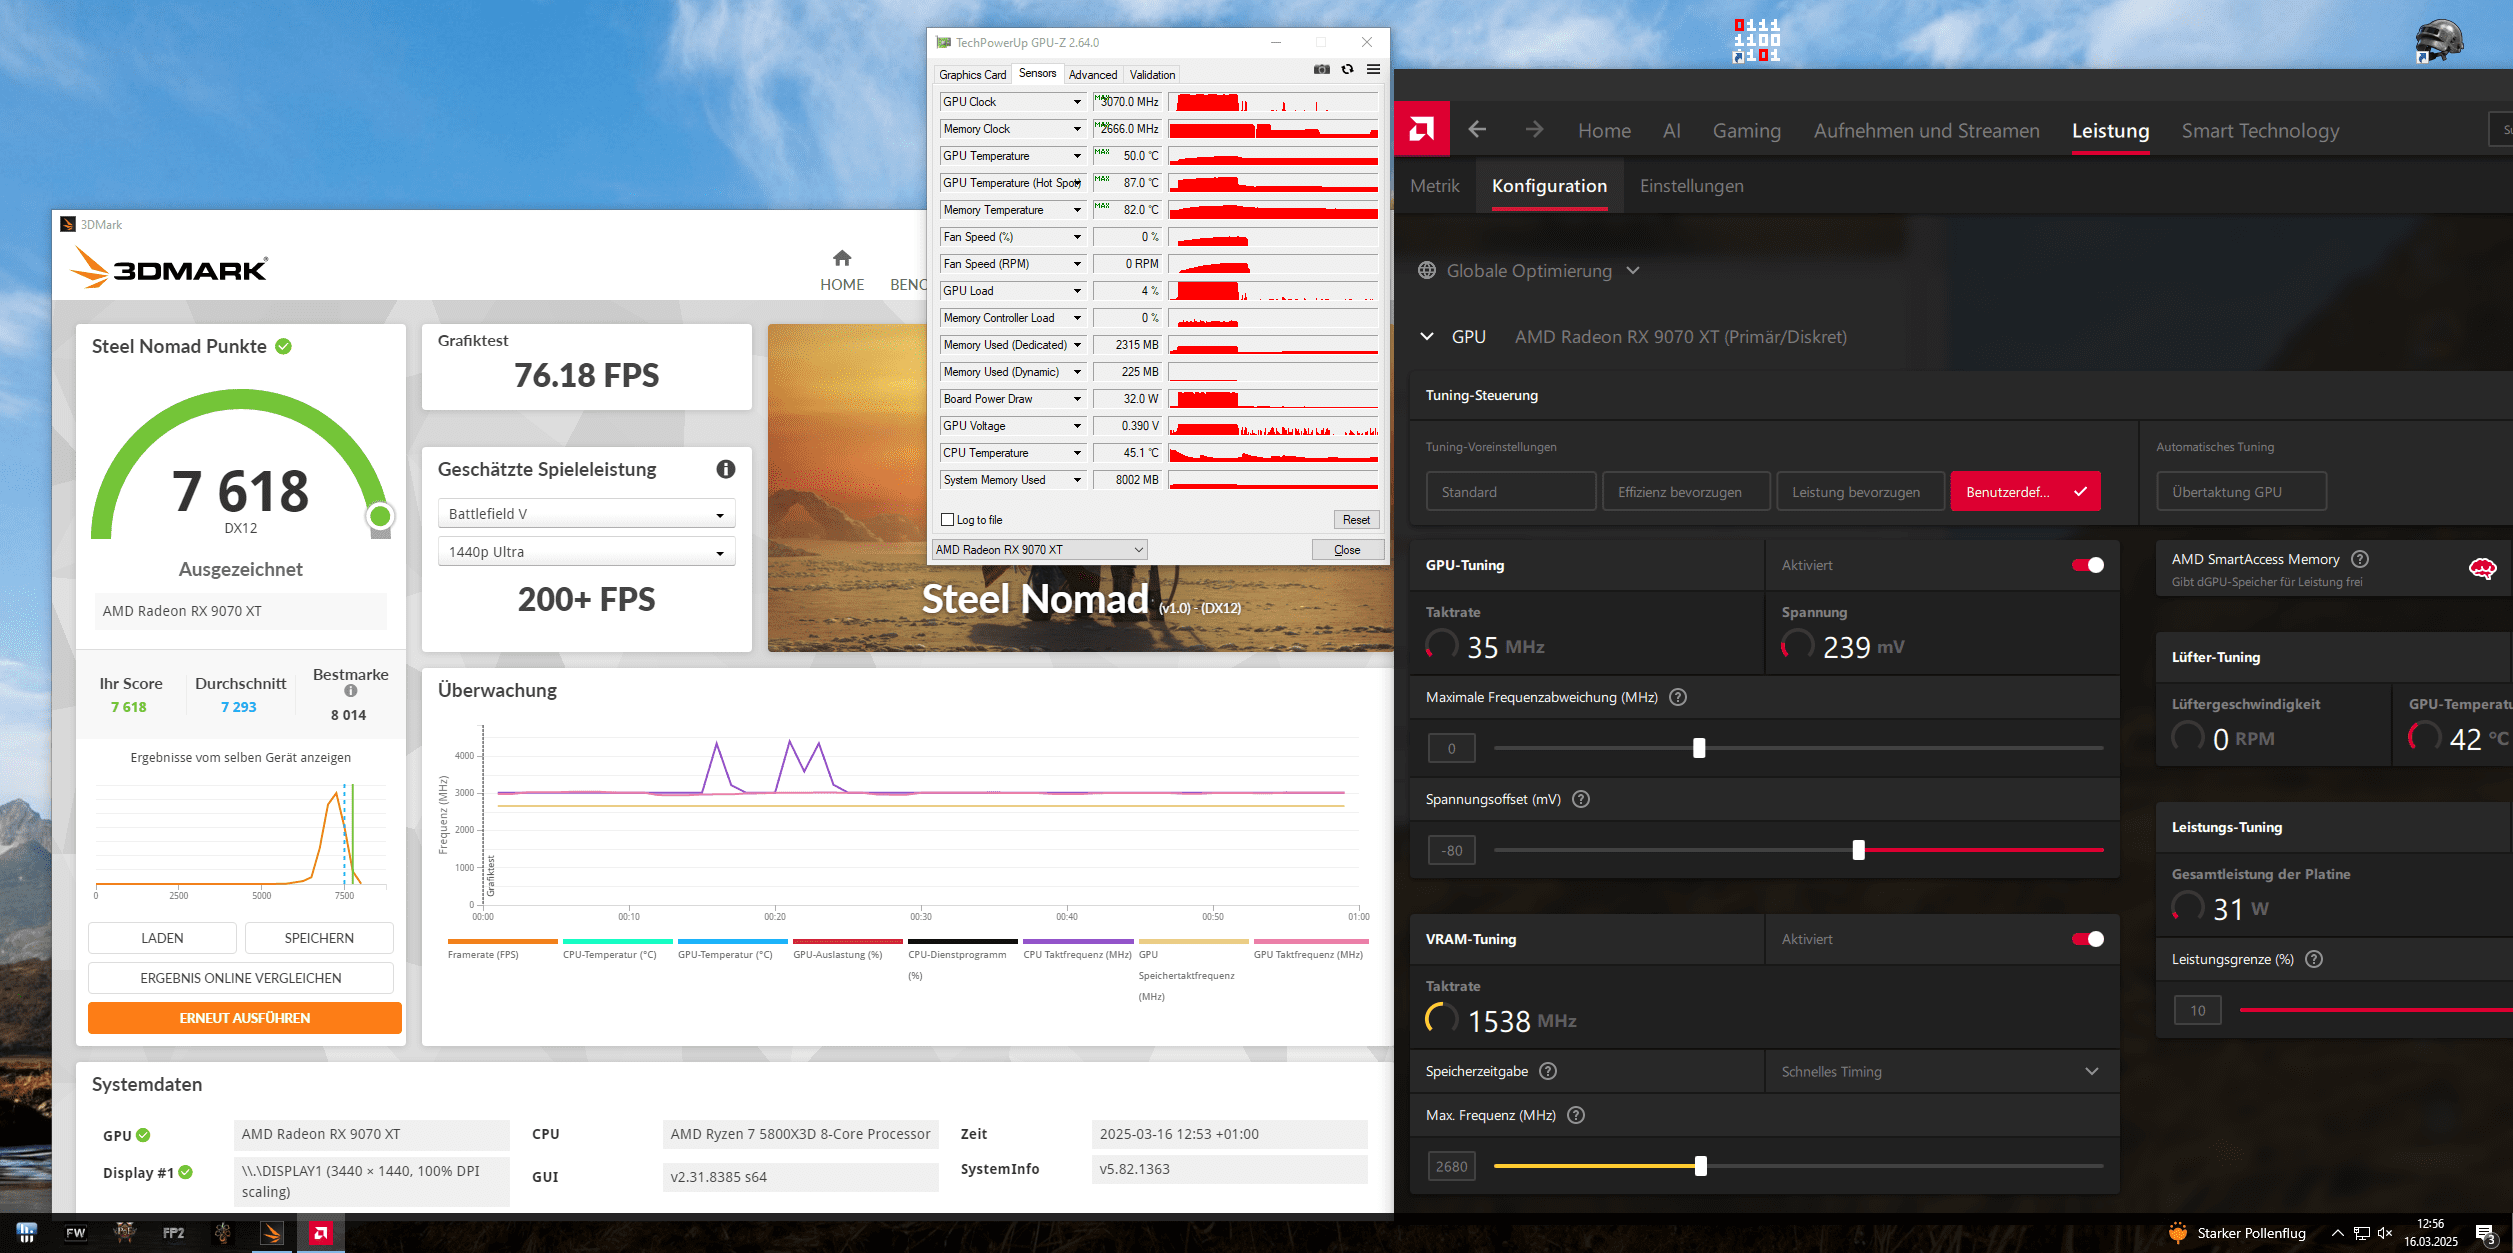Click ERGEBNIS ONLINE VERGLEICHEN
2513x1253 pixels.
[240, 978]
